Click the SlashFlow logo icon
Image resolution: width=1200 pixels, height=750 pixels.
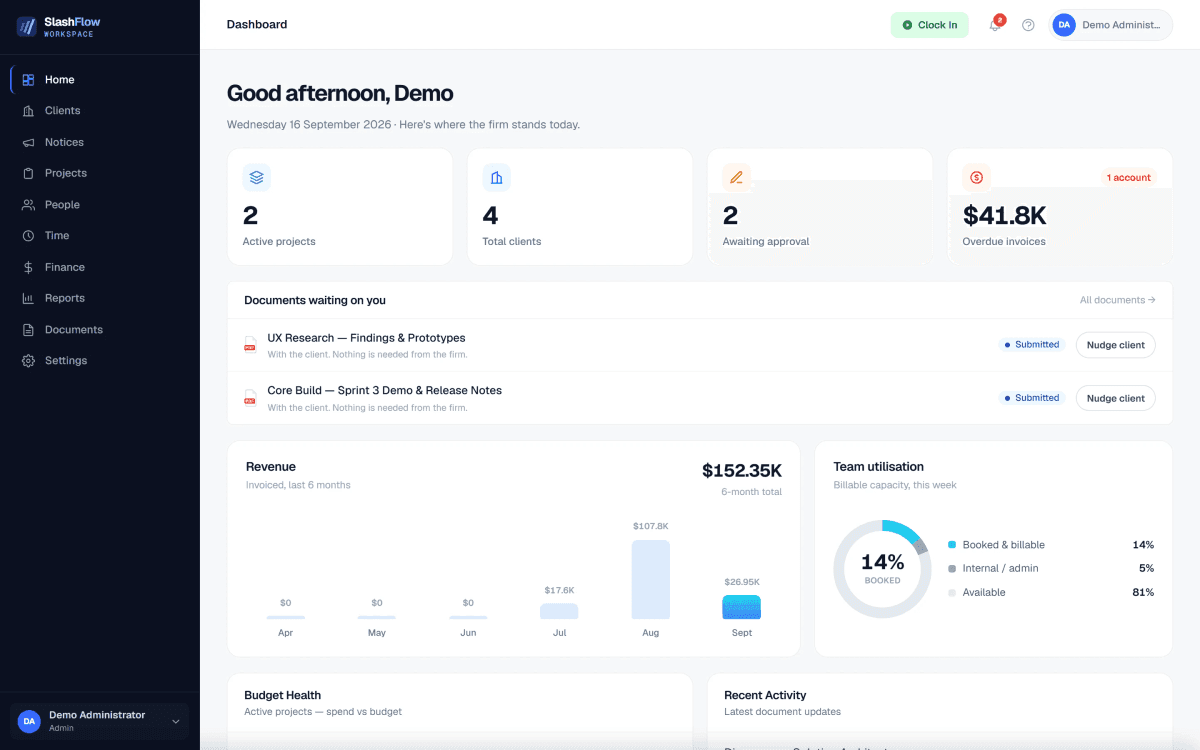click(x=26, y=27)
